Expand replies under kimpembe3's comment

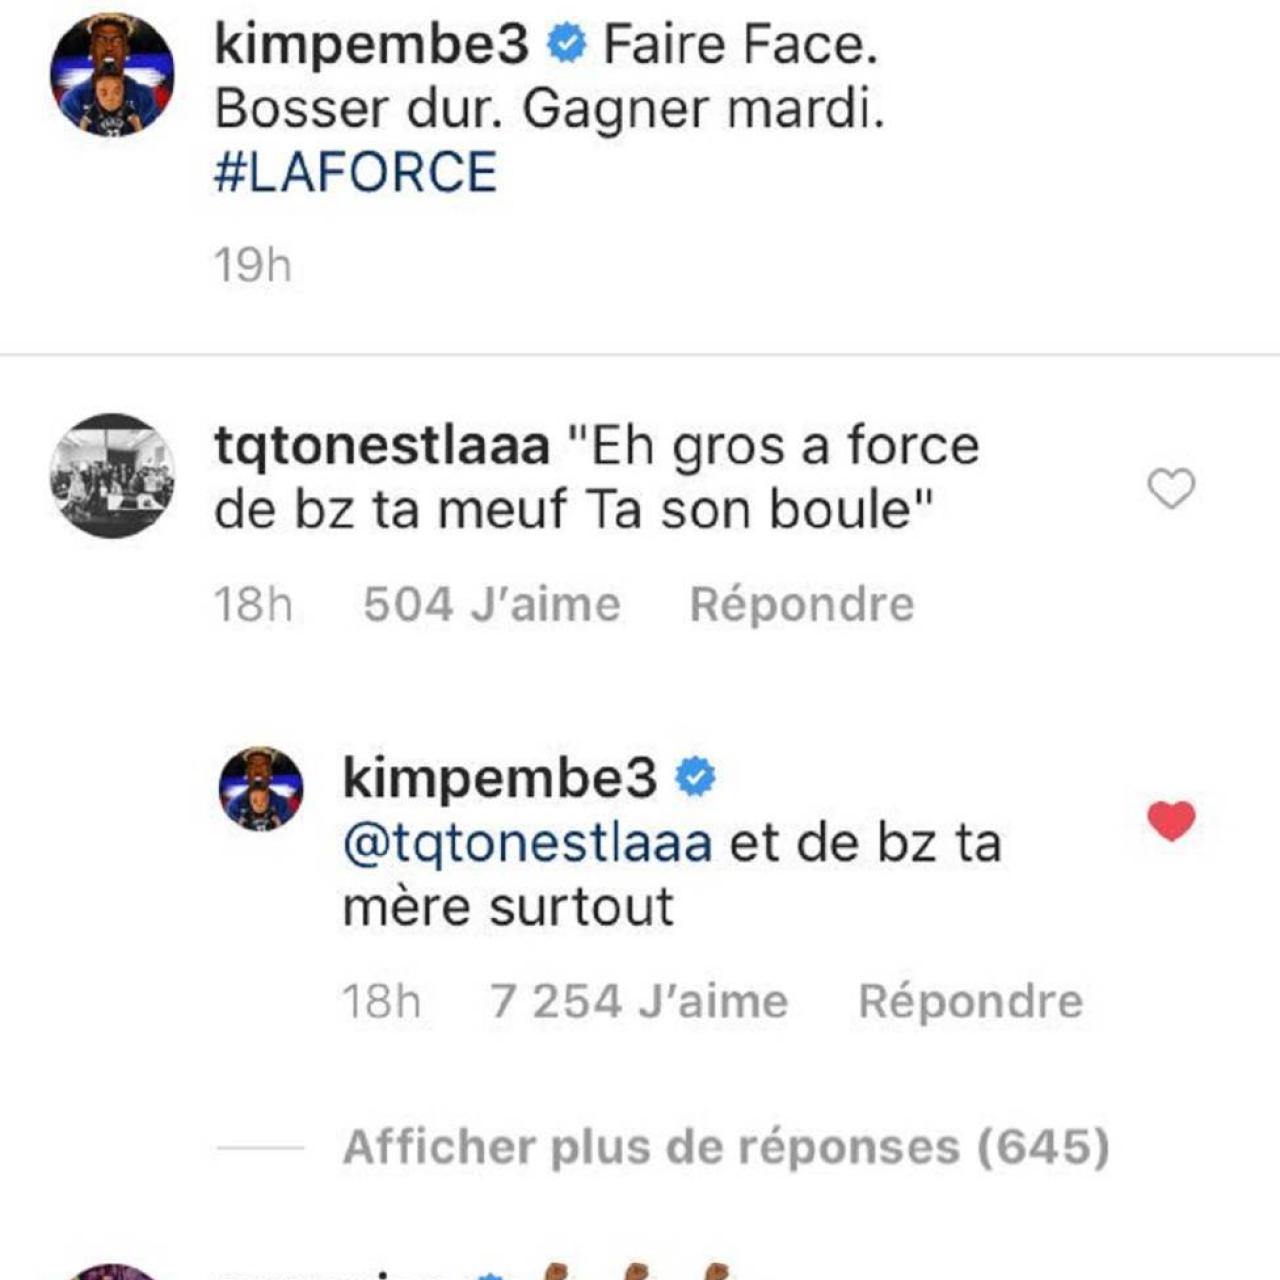pos(724,1149)
